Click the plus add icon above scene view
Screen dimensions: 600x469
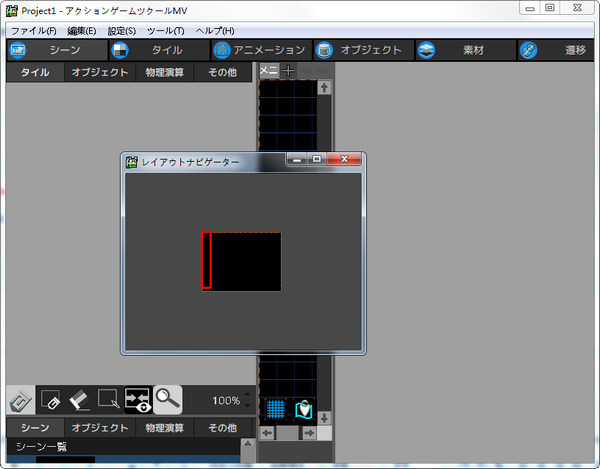coord(288,71)
